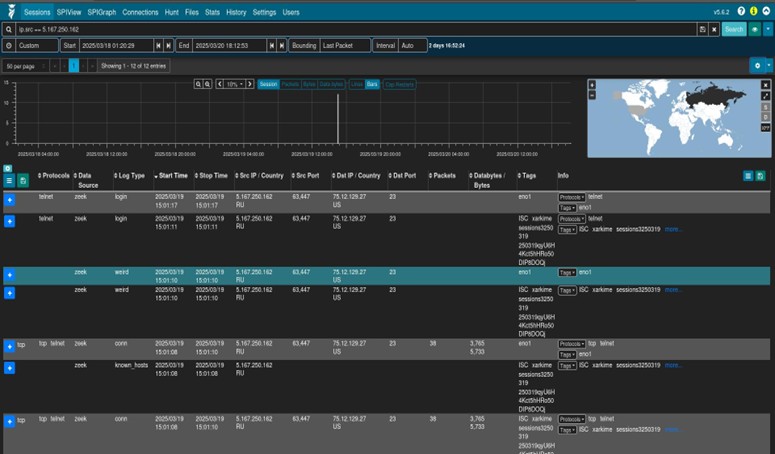
Task: Click the first 'more...' tags link
Action: click(x=672, y=229)
